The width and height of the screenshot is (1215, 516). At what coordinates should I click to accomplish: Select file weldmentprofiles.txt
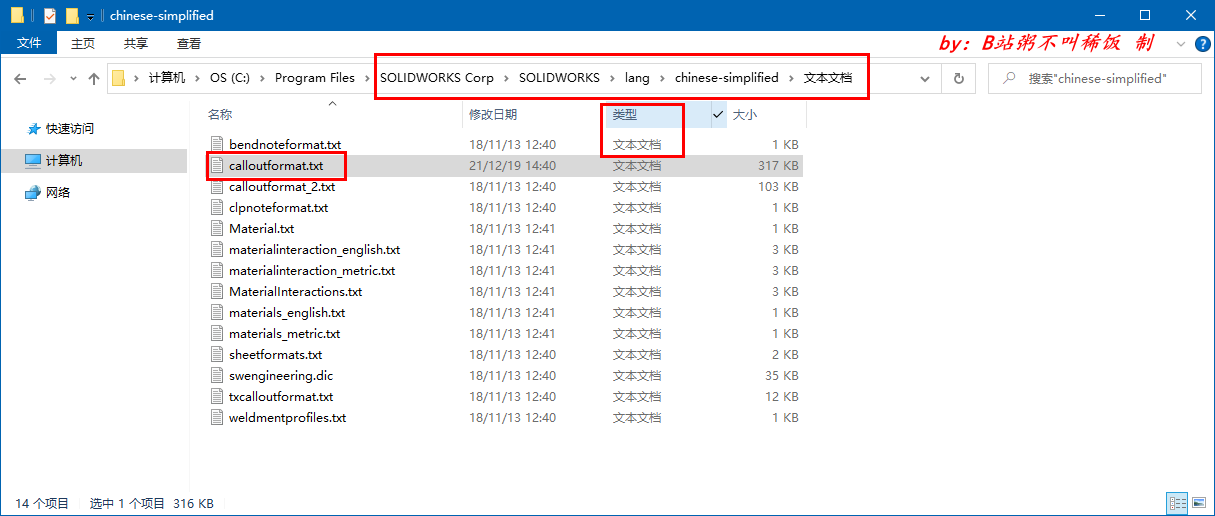pos(287,418)
